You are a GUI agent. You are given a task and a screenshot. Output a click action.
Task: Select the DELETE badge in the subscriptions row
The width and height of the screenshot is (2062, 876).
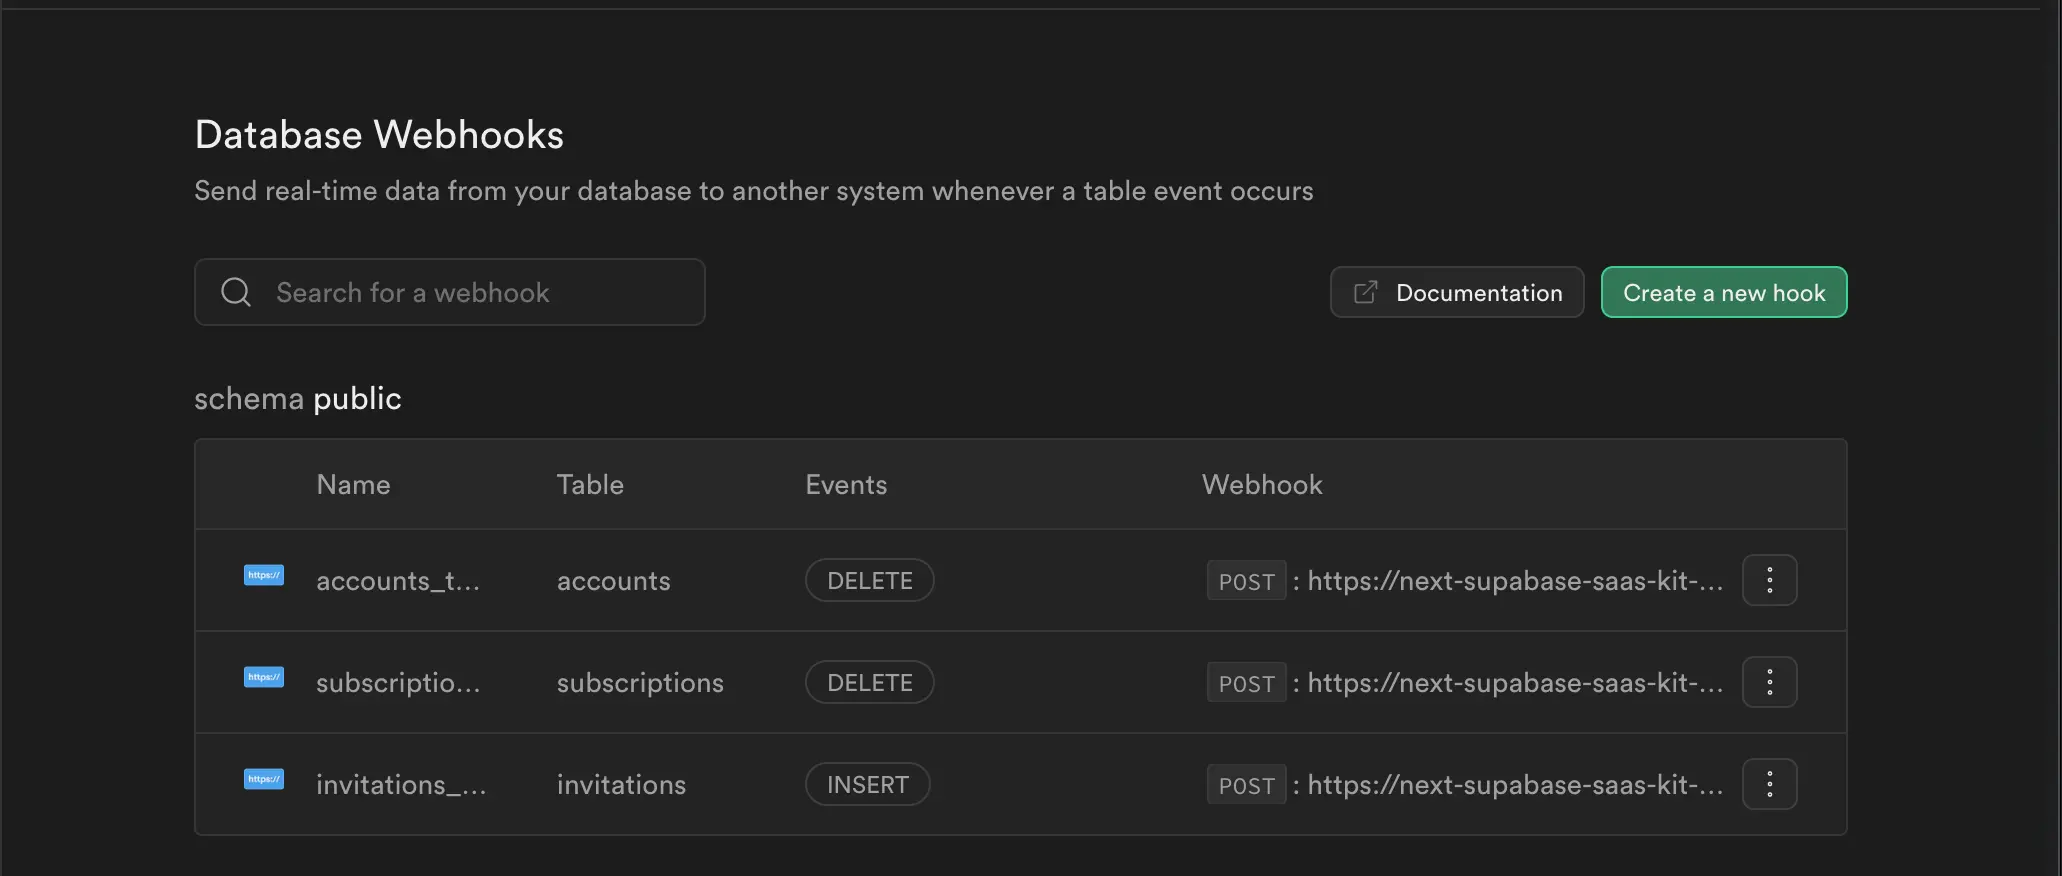(x=869, y=683)
